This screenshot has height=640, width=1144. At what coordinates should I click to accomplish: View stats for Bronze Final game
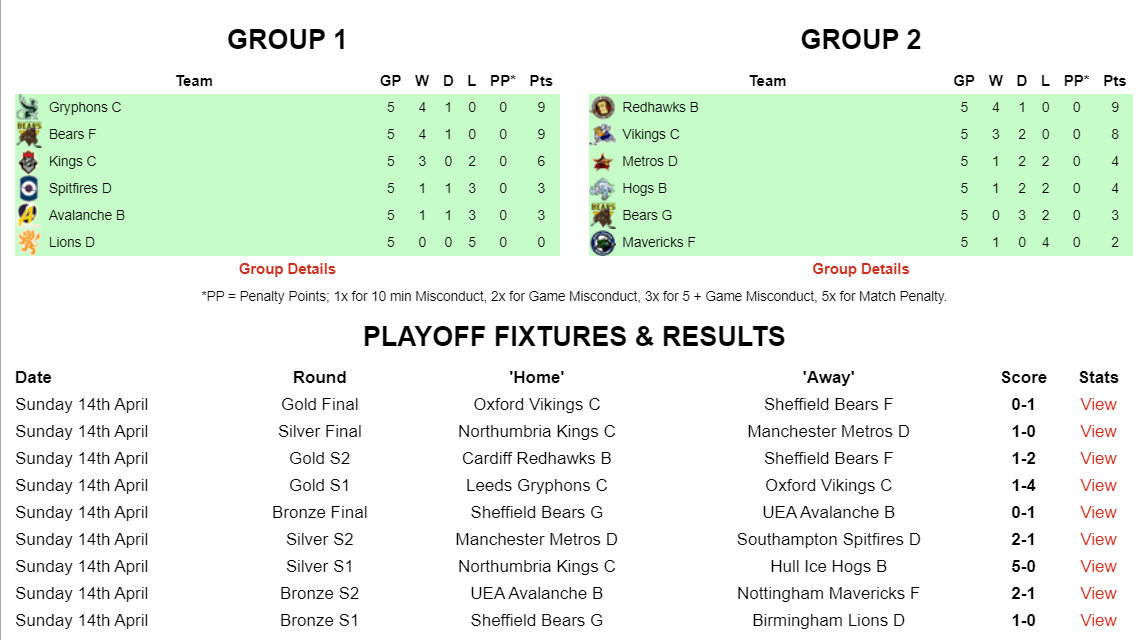click(1098, 512)
